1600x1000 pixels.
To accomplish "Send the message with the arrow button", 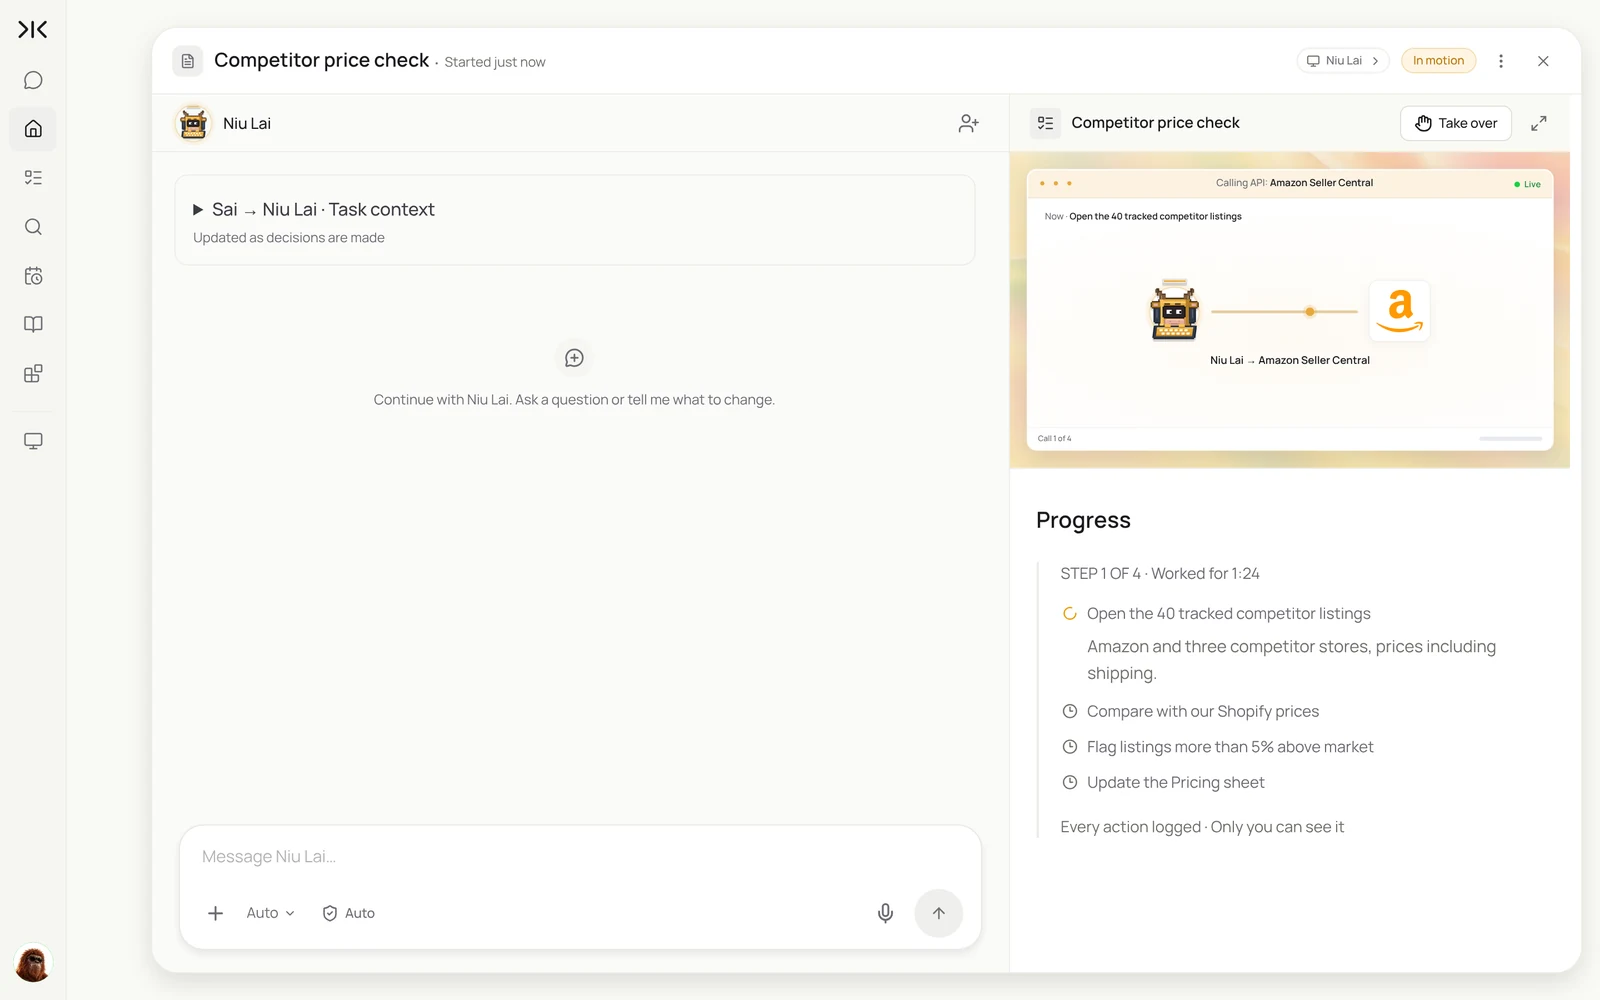I will [x=938, y=913].
